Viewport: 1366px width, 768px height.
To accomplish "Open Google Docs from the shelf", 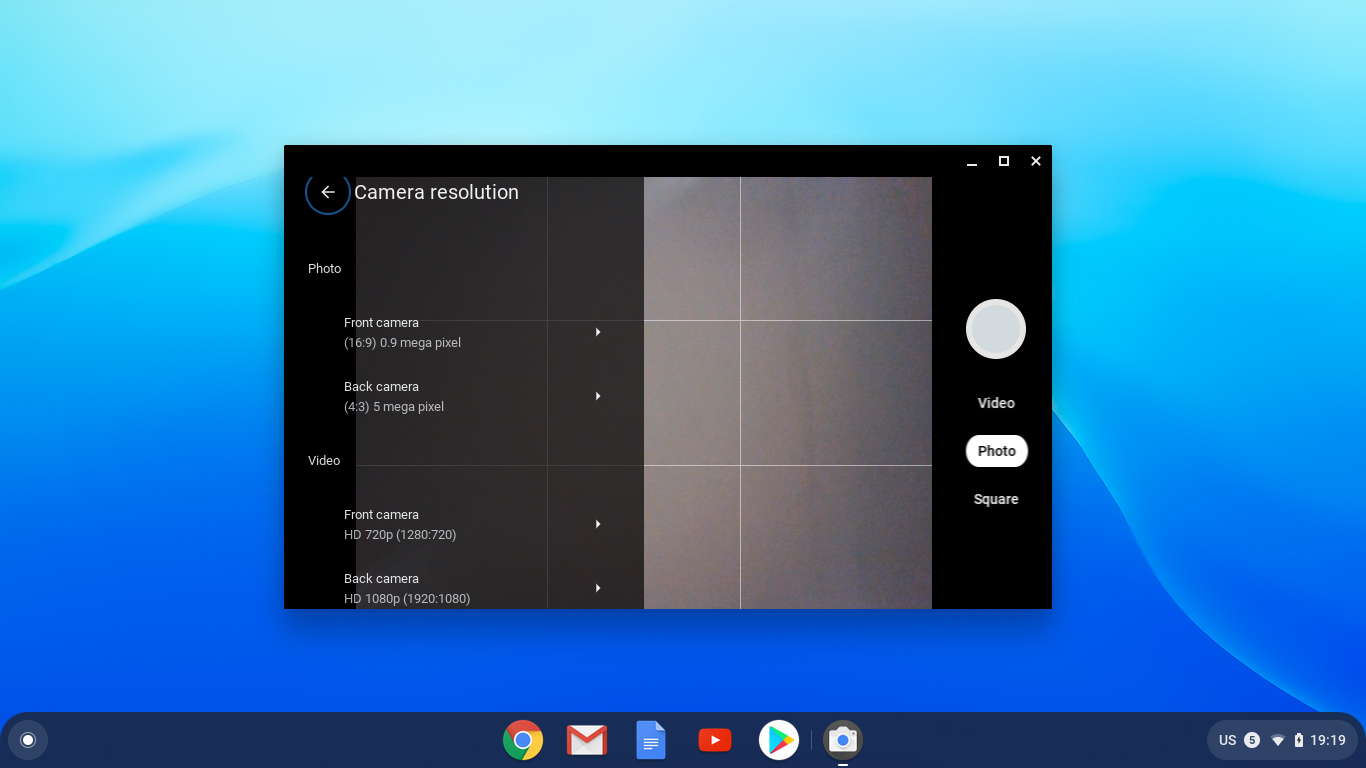I will (x=651, y=740).
